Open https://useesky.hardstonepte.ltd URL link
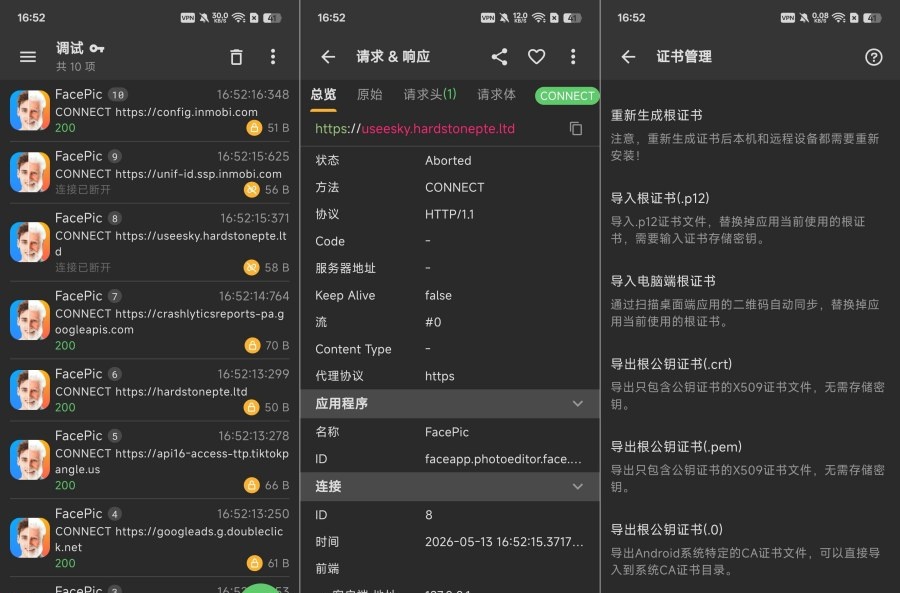 [414, 129]
